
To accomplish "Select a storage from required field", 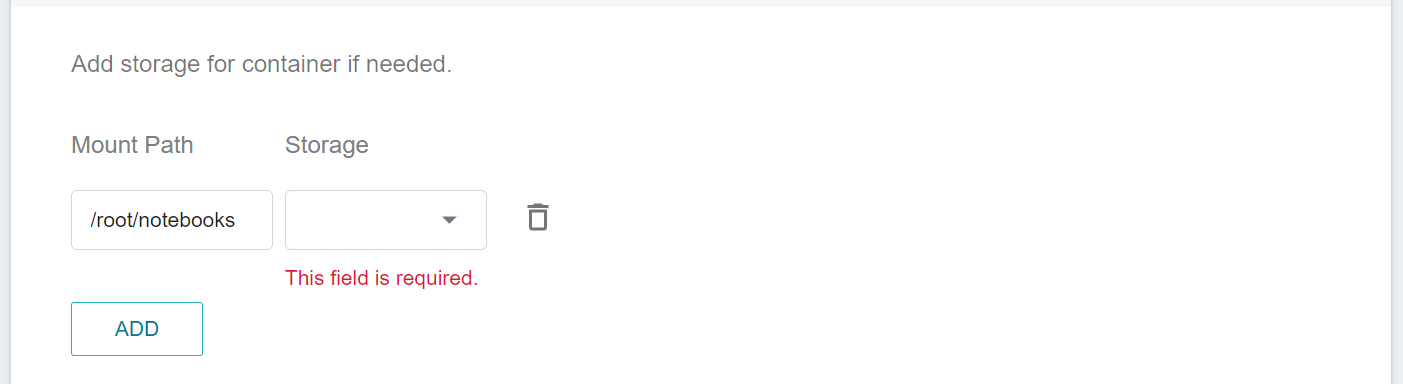I will pos(386,220).
